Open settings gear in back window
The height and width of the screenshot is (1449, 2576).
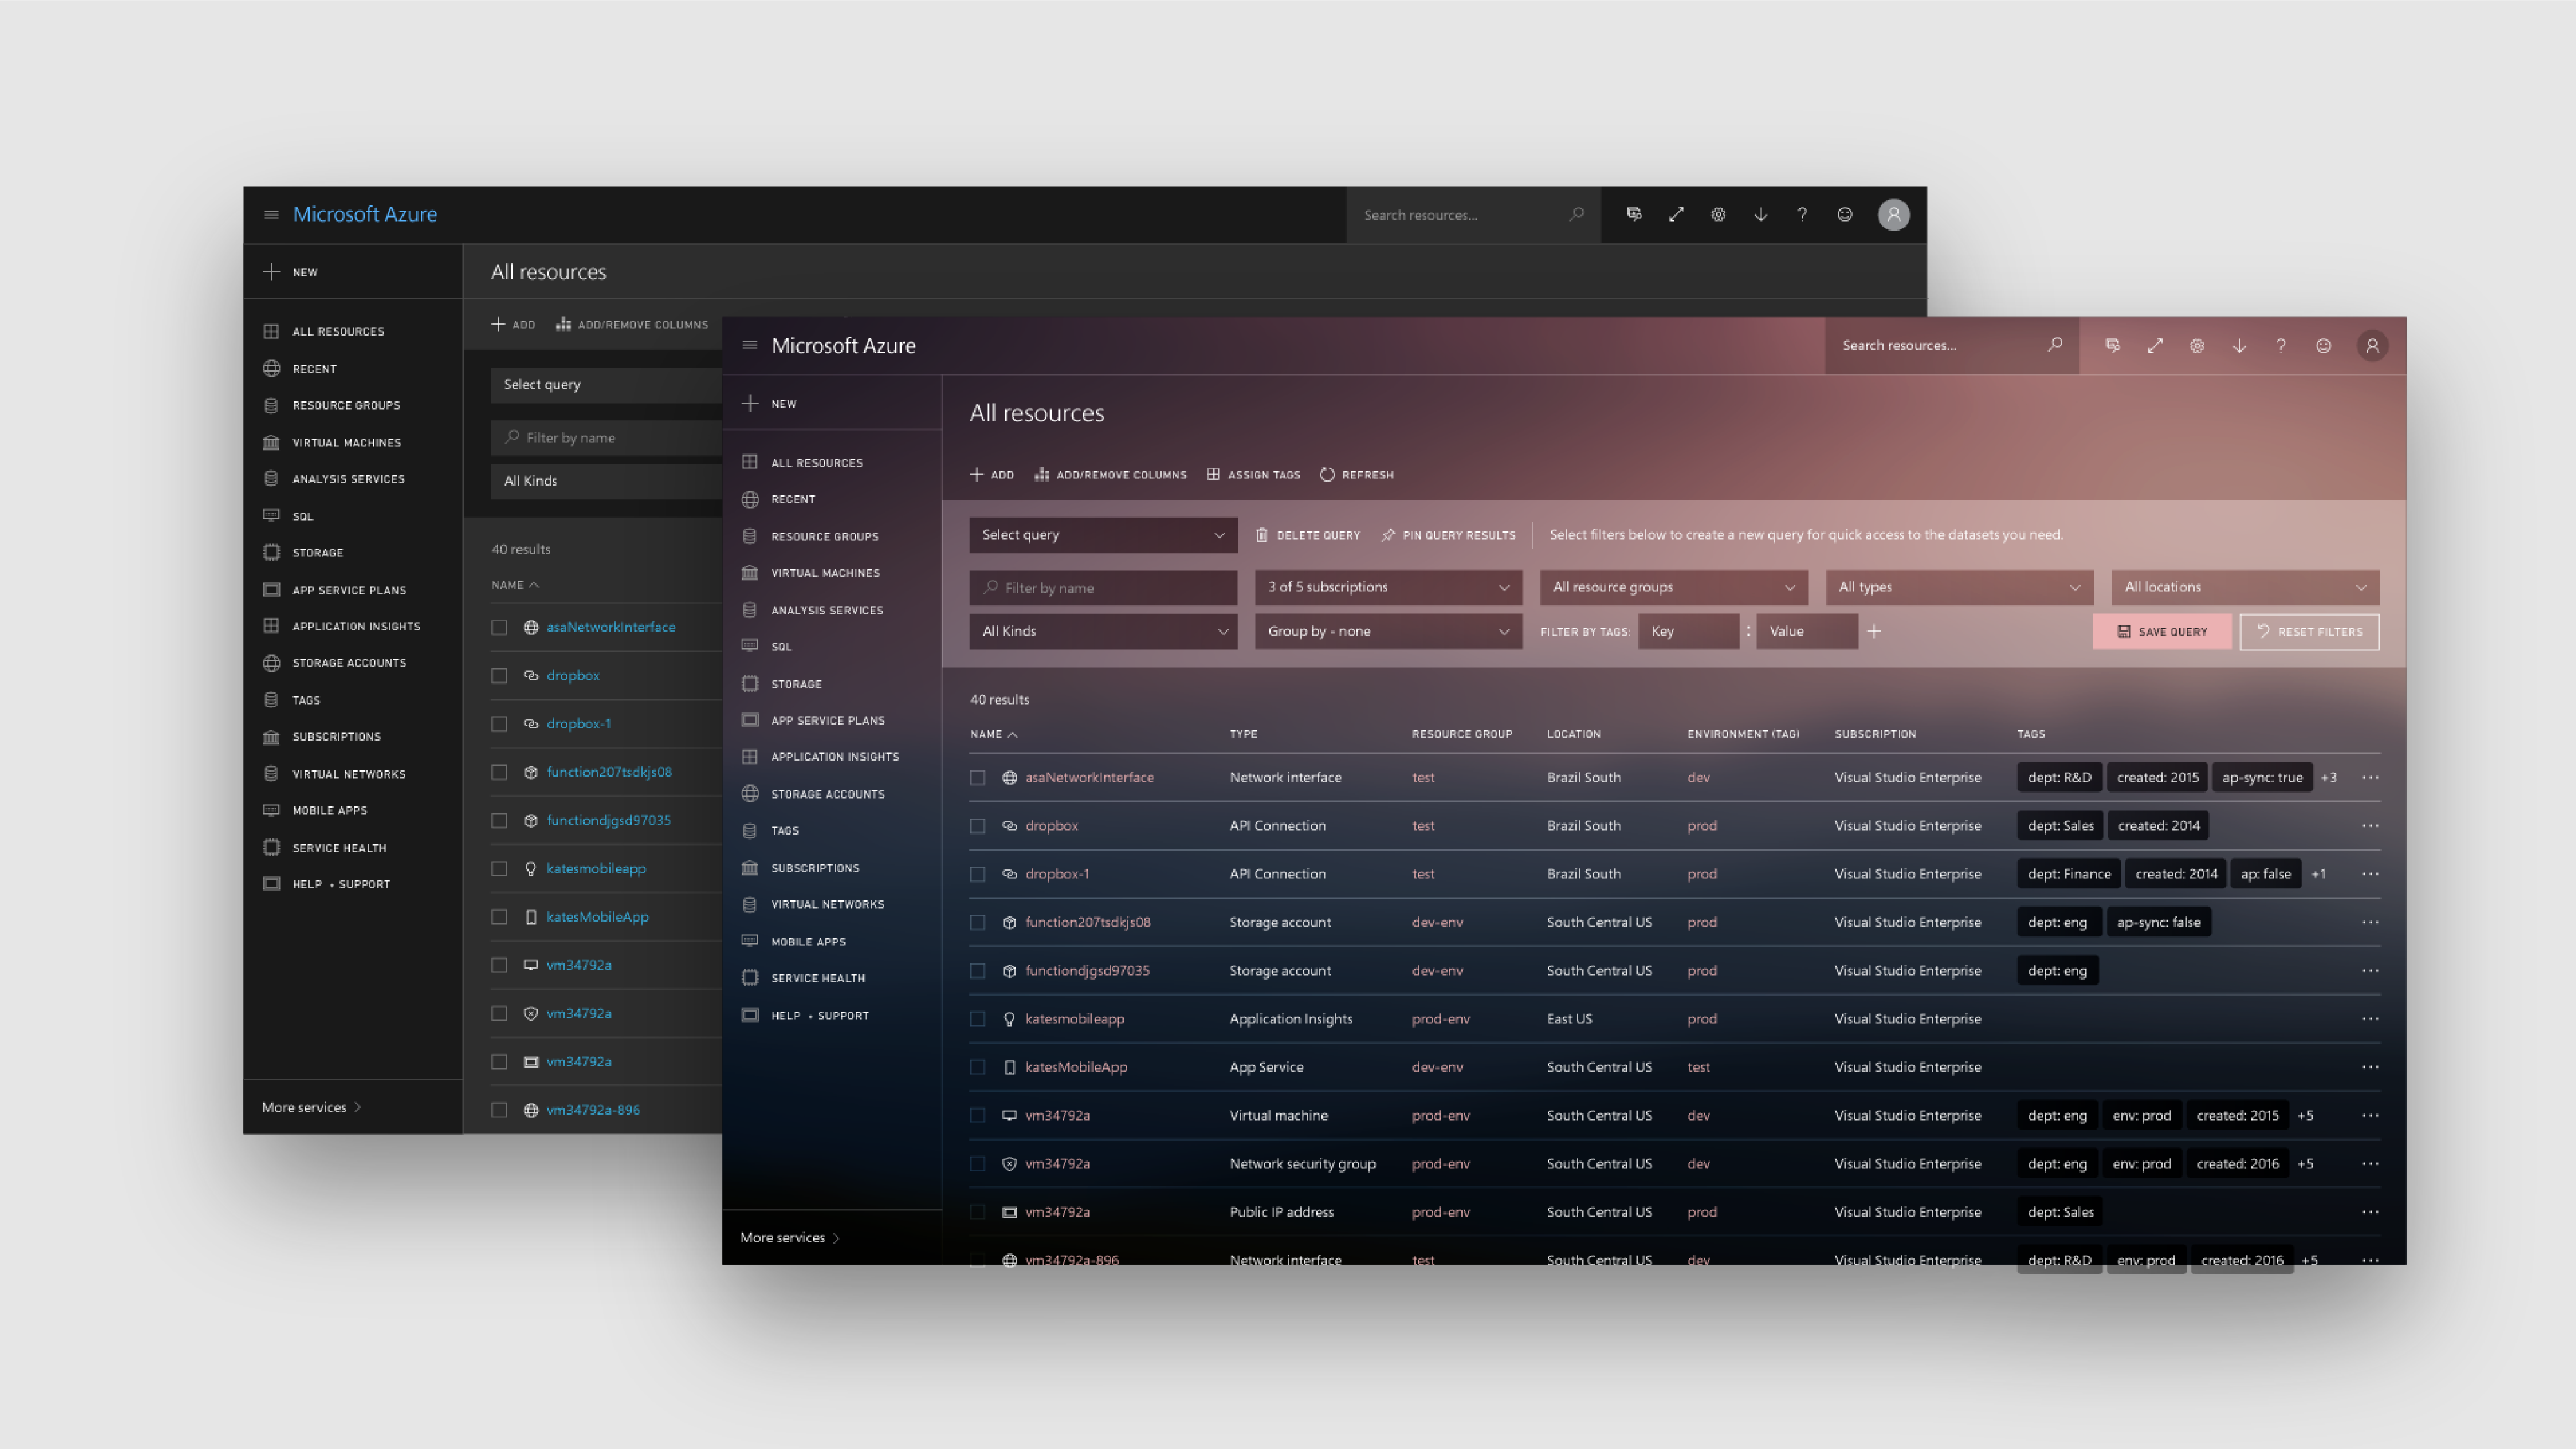[x=1718, y=214]
